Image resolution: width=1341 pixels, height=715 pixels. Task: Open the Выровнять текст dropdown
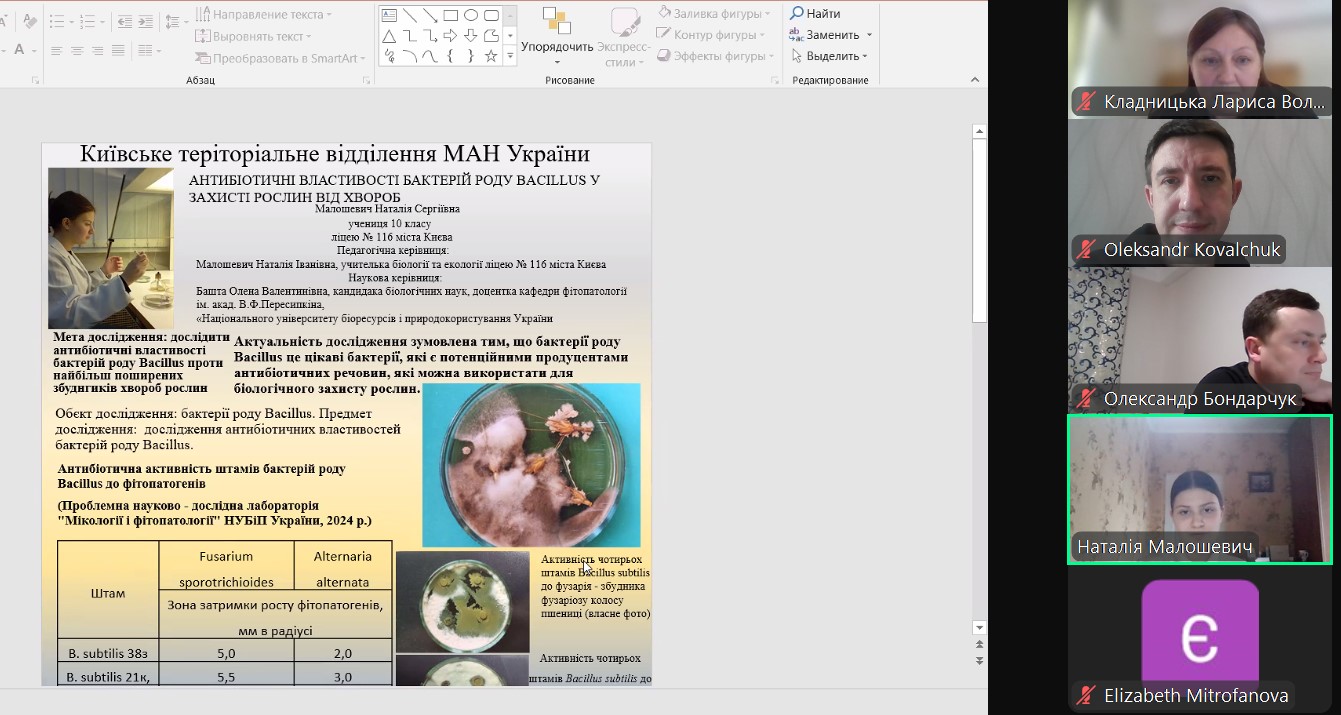coord(253,36)
